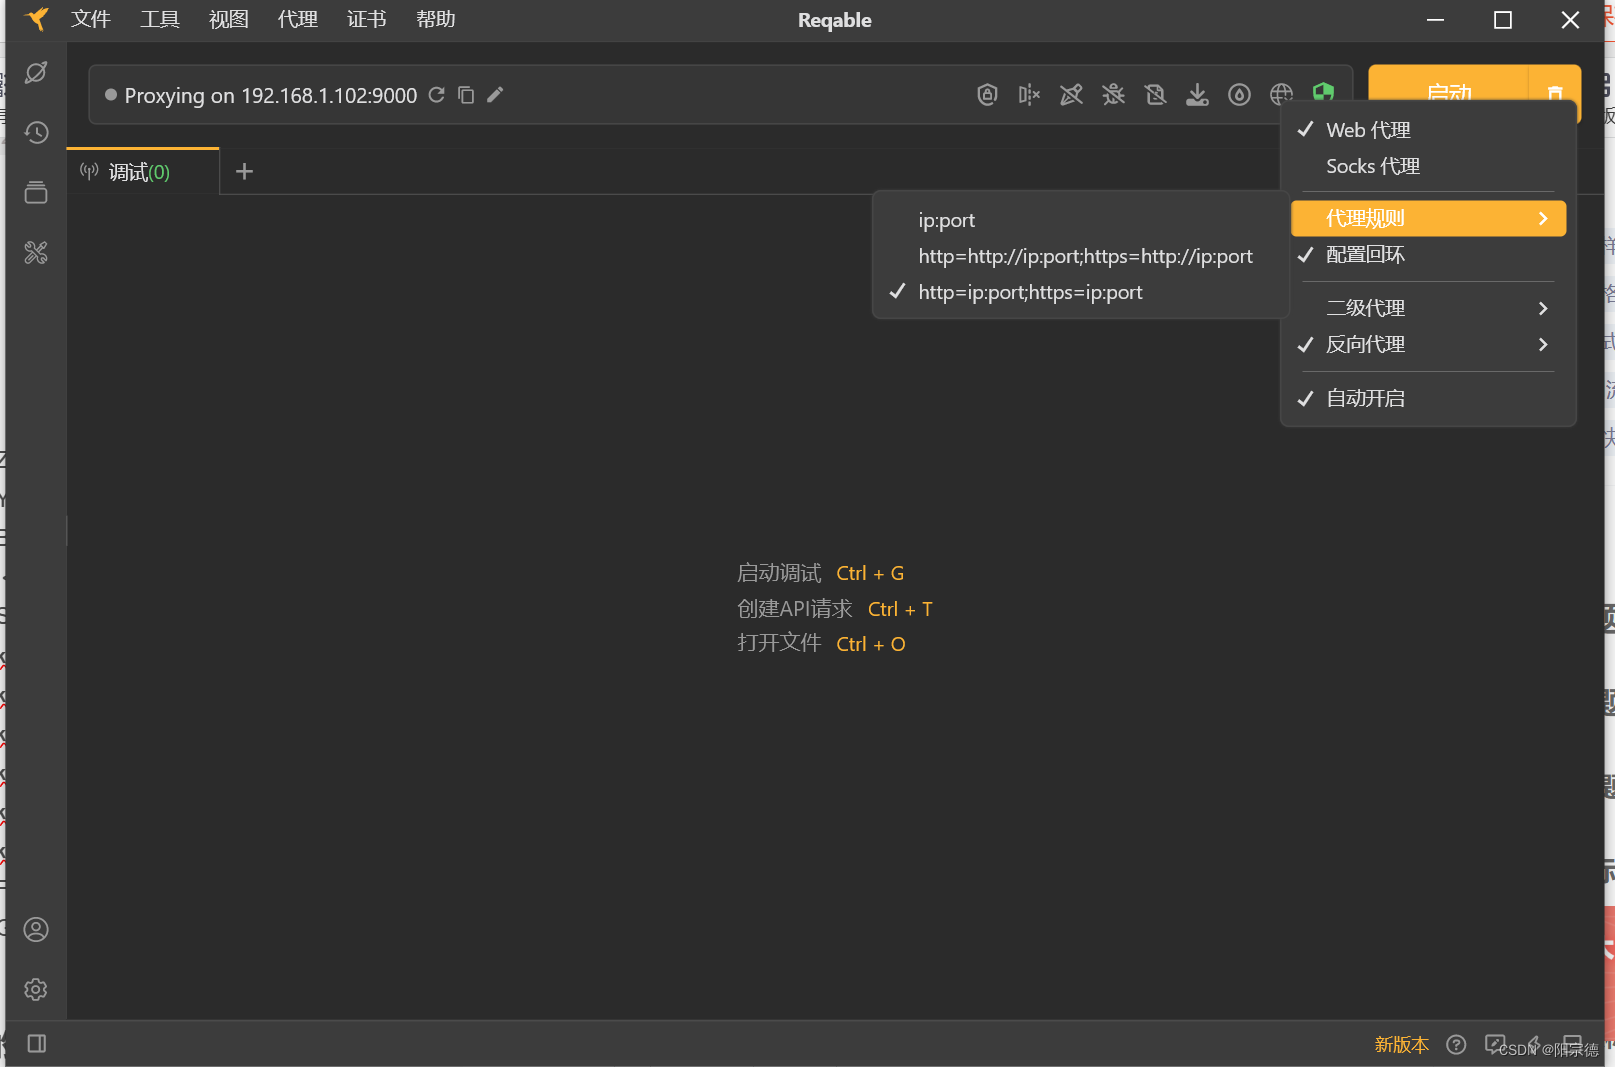1615x1067 pixels.
Task: Open the help question-mark icon in status bar
Action: coord(1457,1045)
